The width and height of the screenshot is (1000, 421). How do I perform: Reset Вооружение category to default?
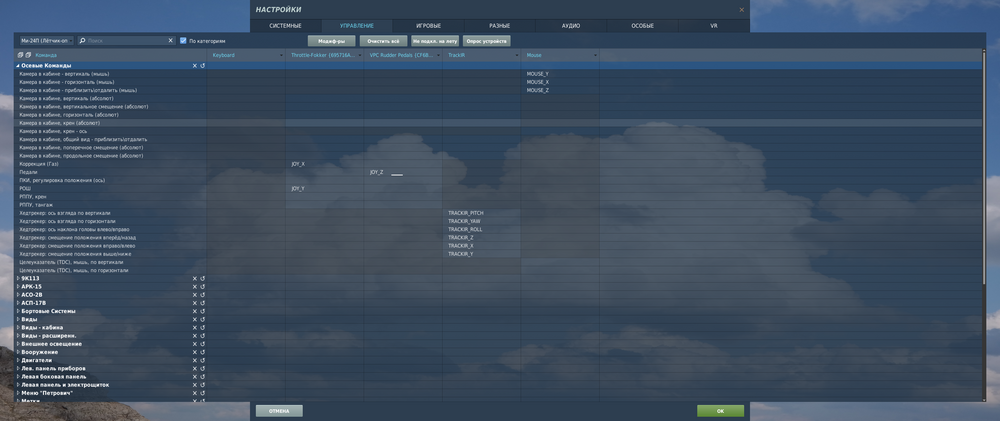203,352
